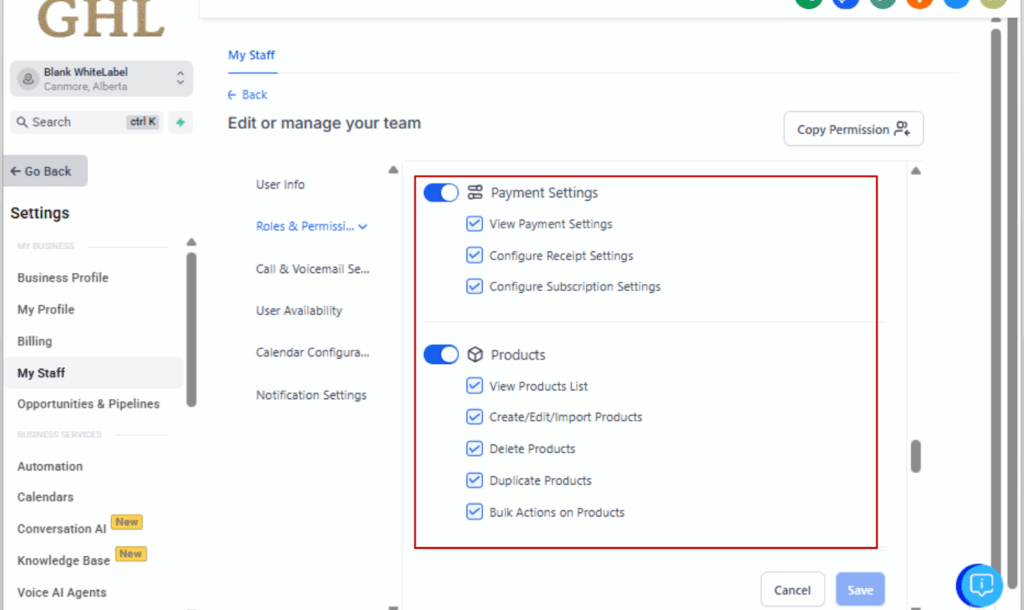Turn off the Payment Settings toggle
The width and height of the screenshot is (1024, 610).
tap(441, 193)
